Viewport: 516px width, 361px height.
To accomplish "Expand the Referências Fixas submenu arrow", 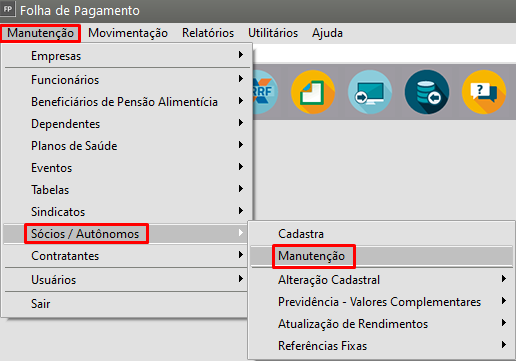I will pos(504,345).
